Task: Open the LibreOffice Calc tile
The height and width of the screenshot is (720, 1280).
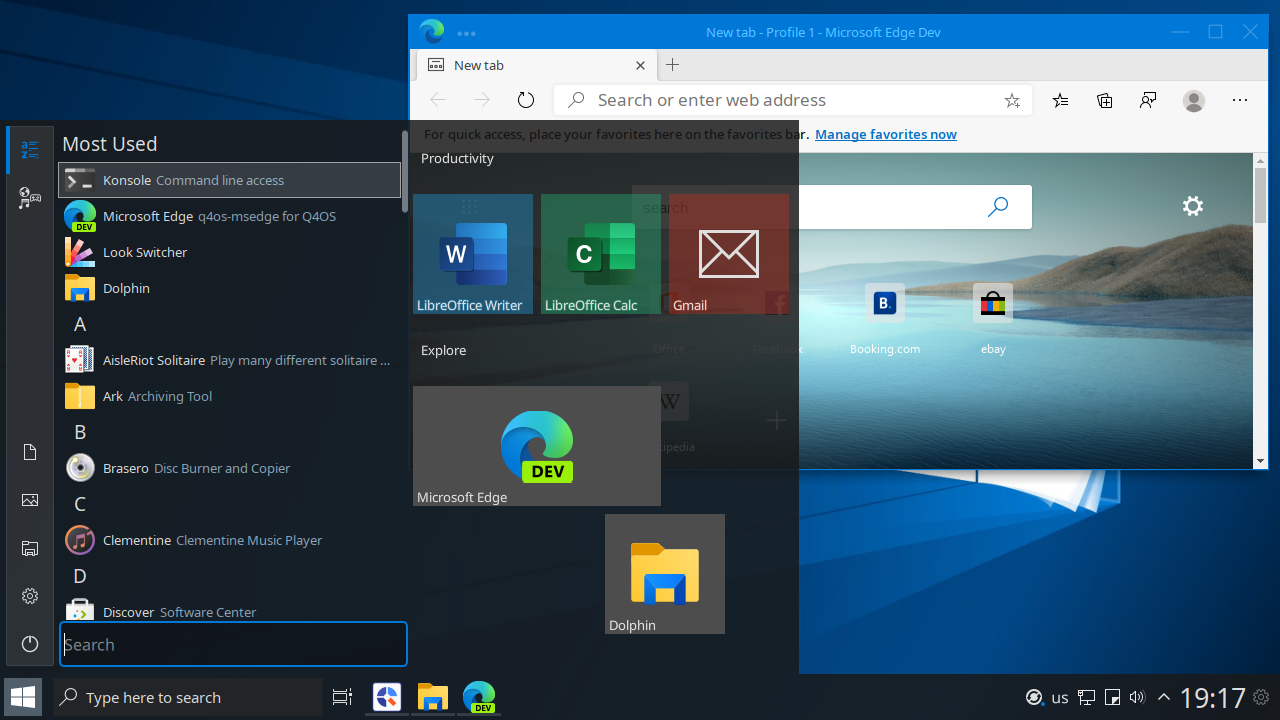Action: tap(601, 254)
